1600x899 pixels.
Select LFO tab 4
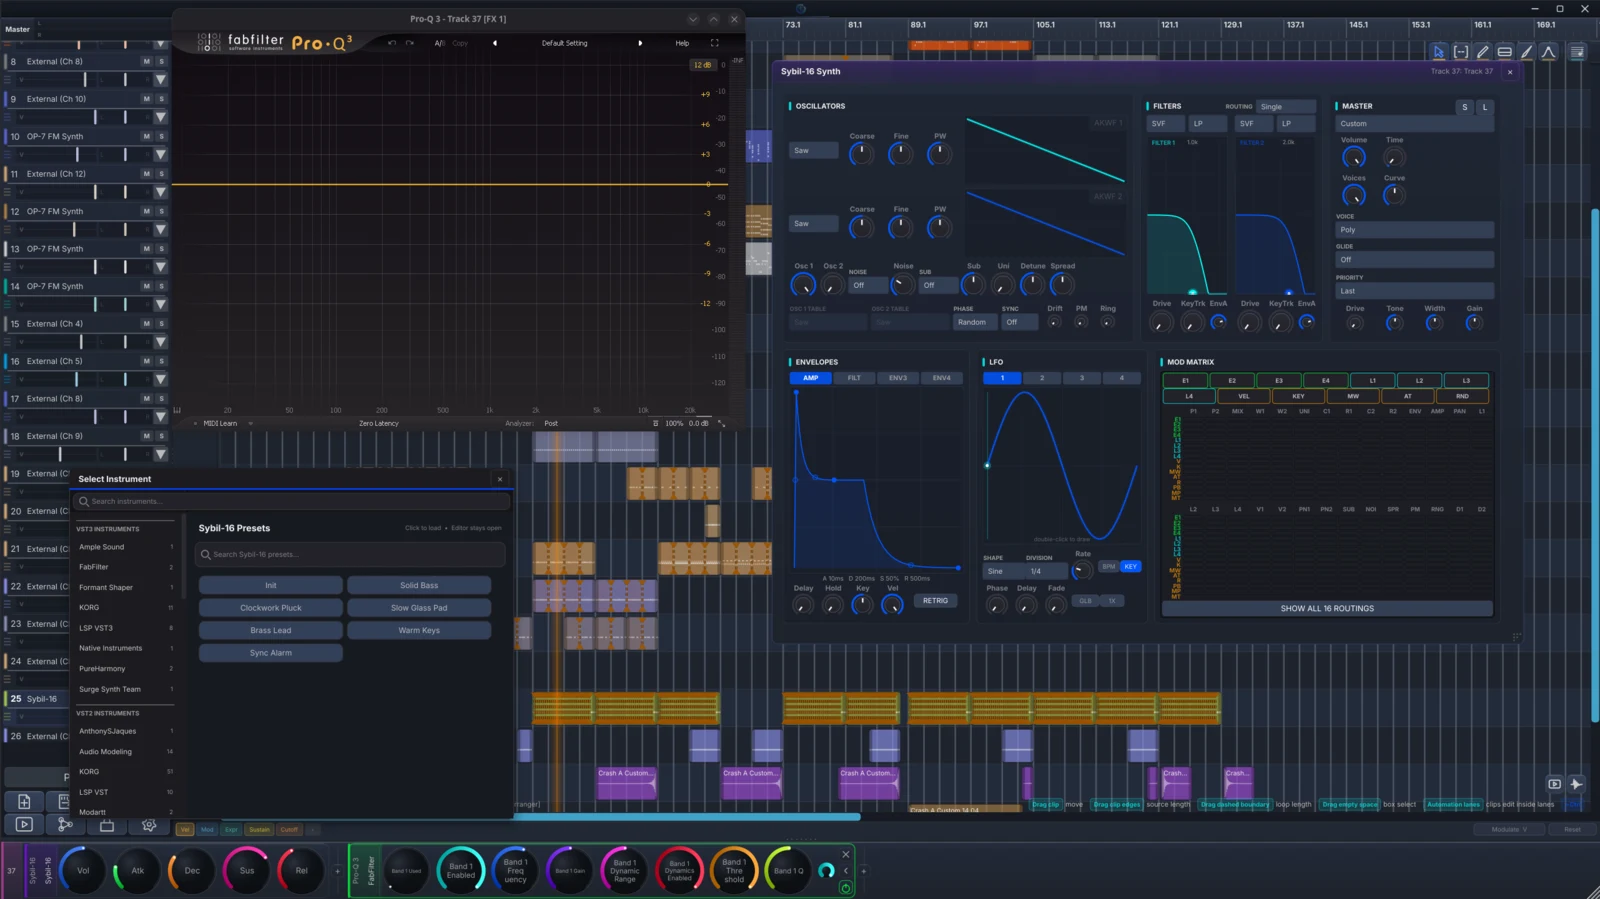coord(1121,378)
